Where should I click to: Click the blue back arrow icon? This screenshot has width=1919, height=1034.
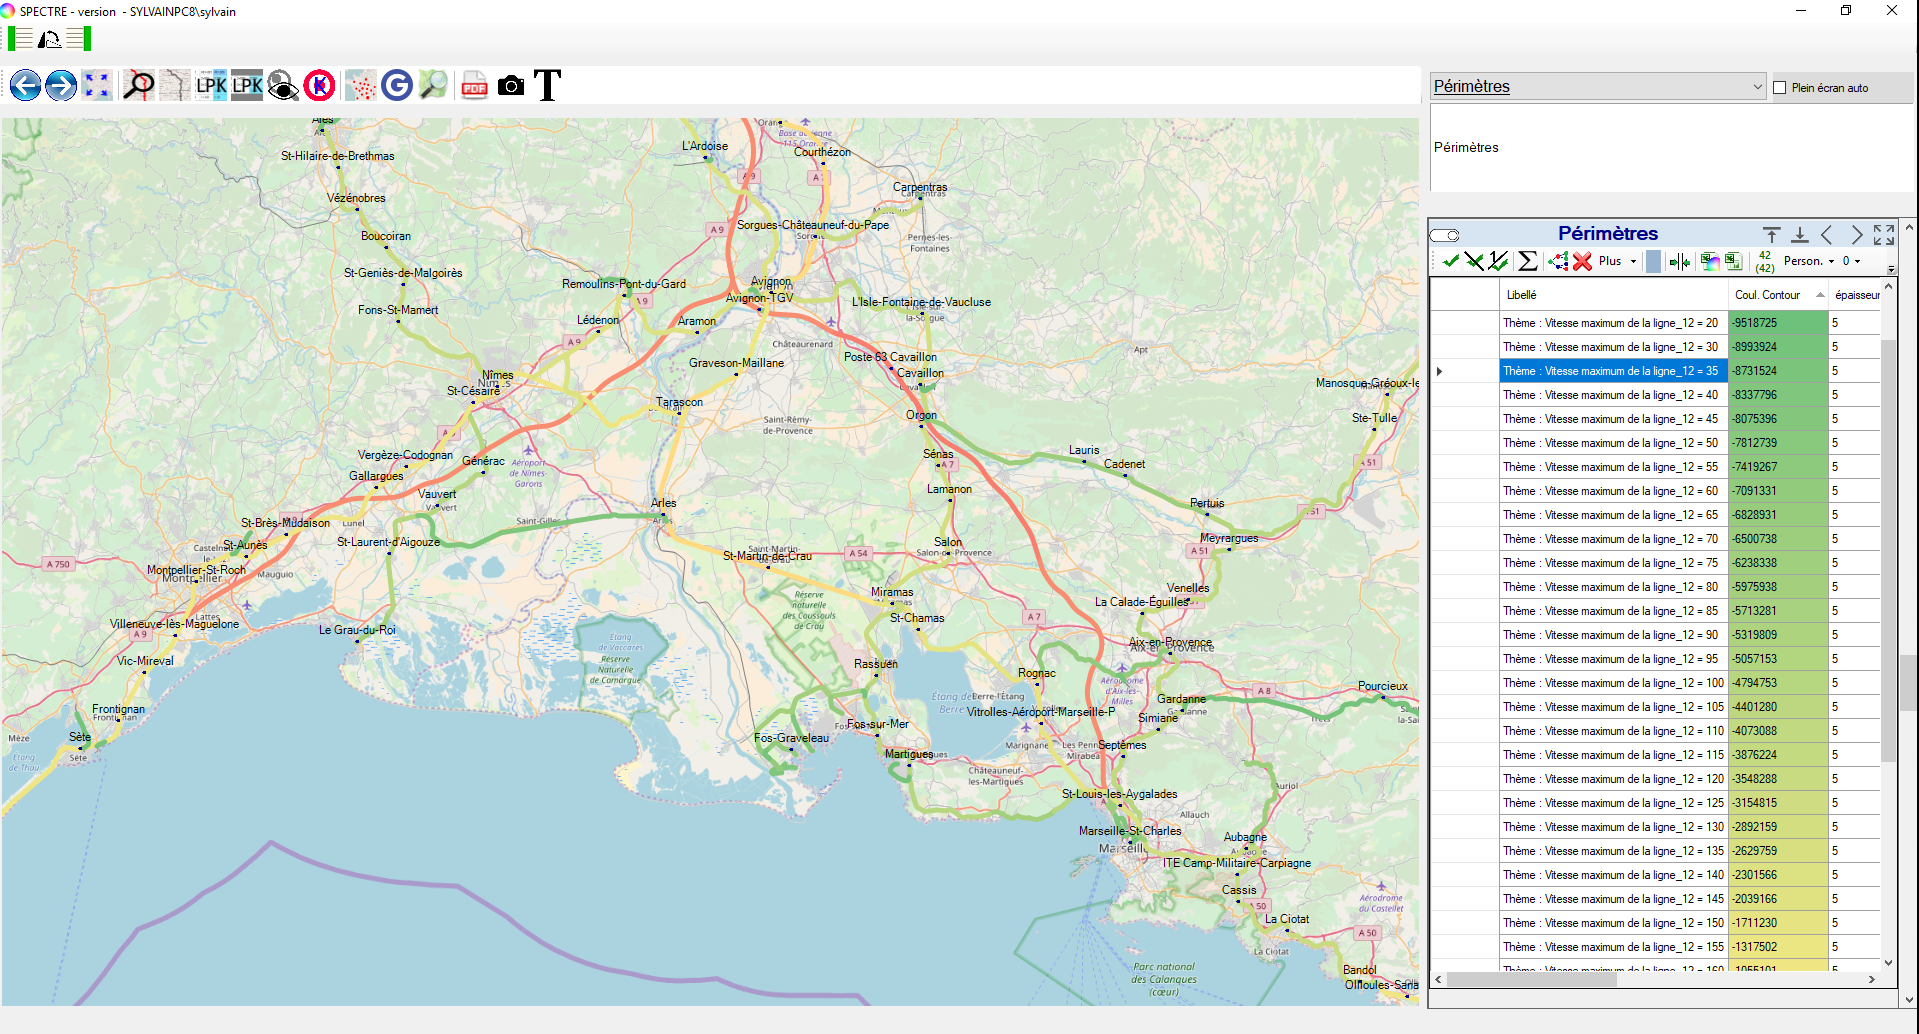[26, 86]
